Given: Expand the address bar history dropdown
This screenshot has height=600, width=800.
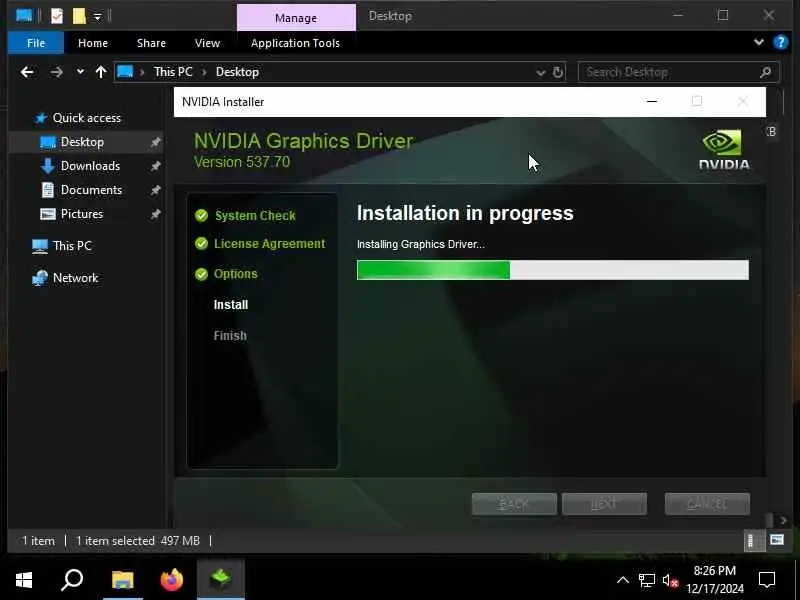Looking at the screenshot, I should [x=541, y=72].
